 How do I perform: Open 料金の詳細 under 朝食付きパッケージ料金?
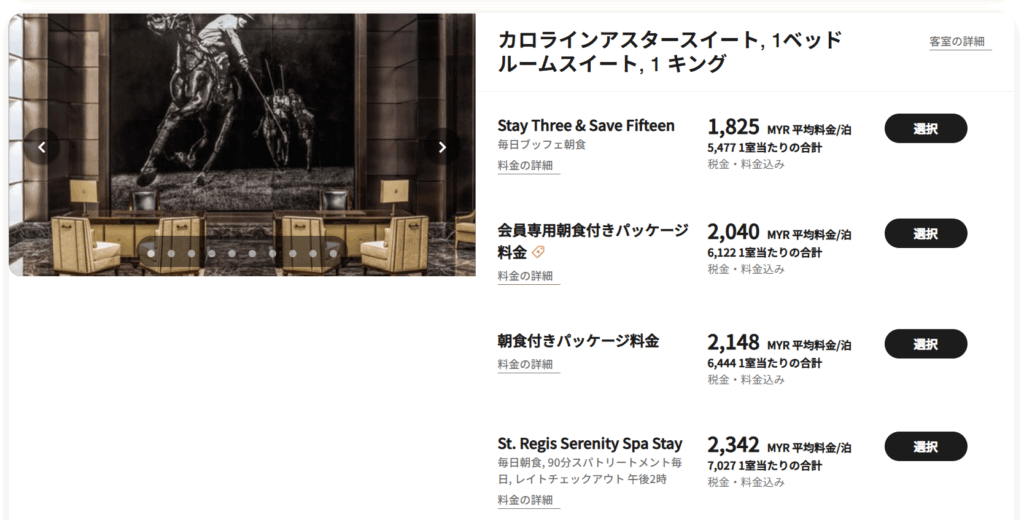(x=525, y=364)
